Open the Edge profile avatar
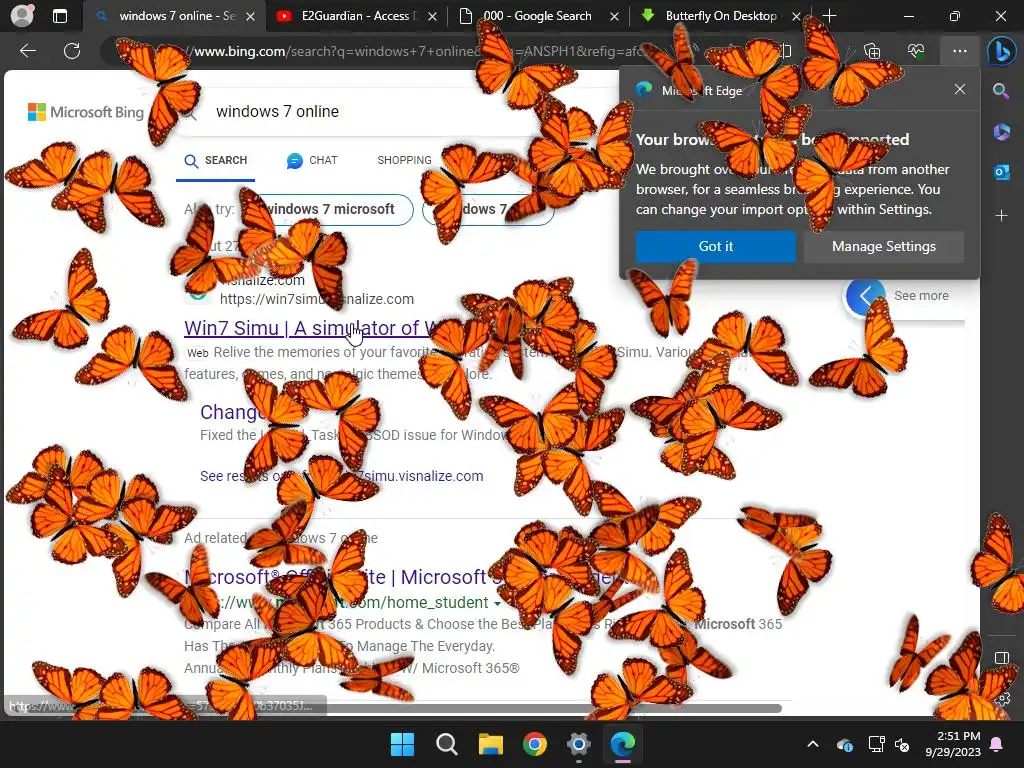 22,16
